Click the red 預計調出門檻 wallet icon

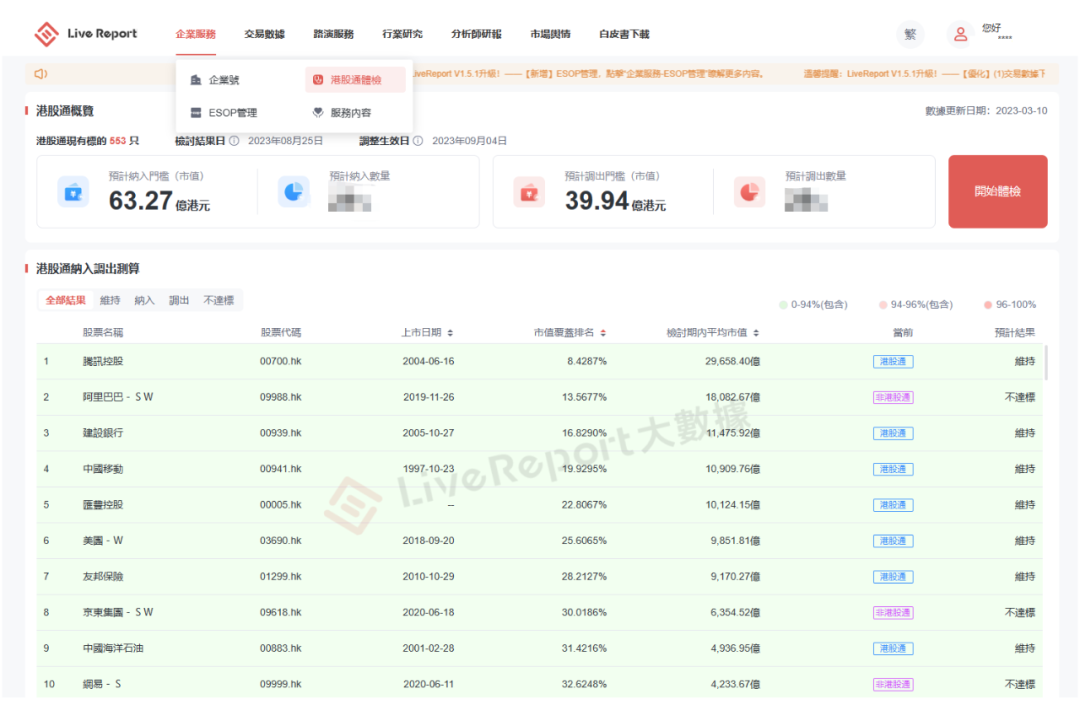coord(529,192)
